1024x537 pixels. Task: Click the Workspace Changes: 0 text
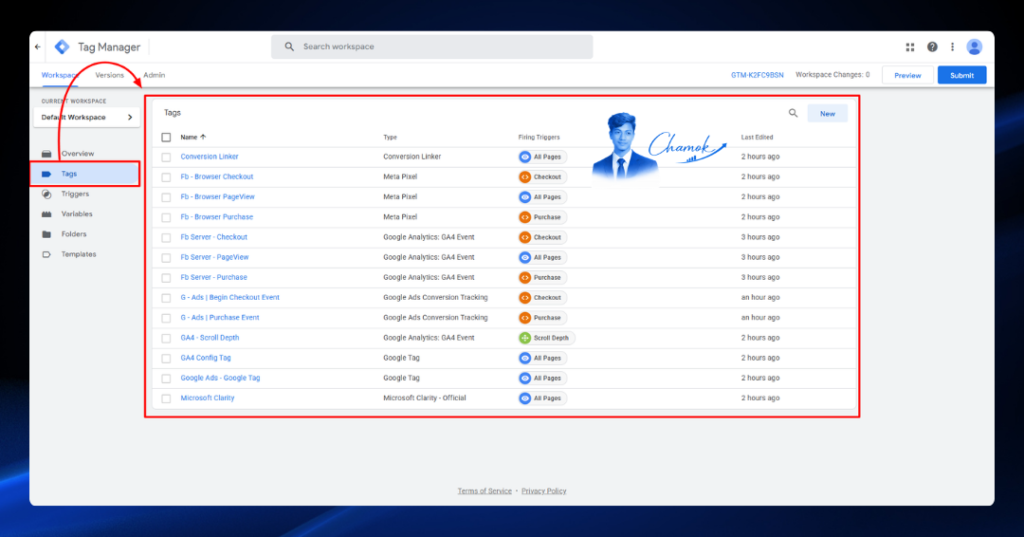tap(833, 74)
